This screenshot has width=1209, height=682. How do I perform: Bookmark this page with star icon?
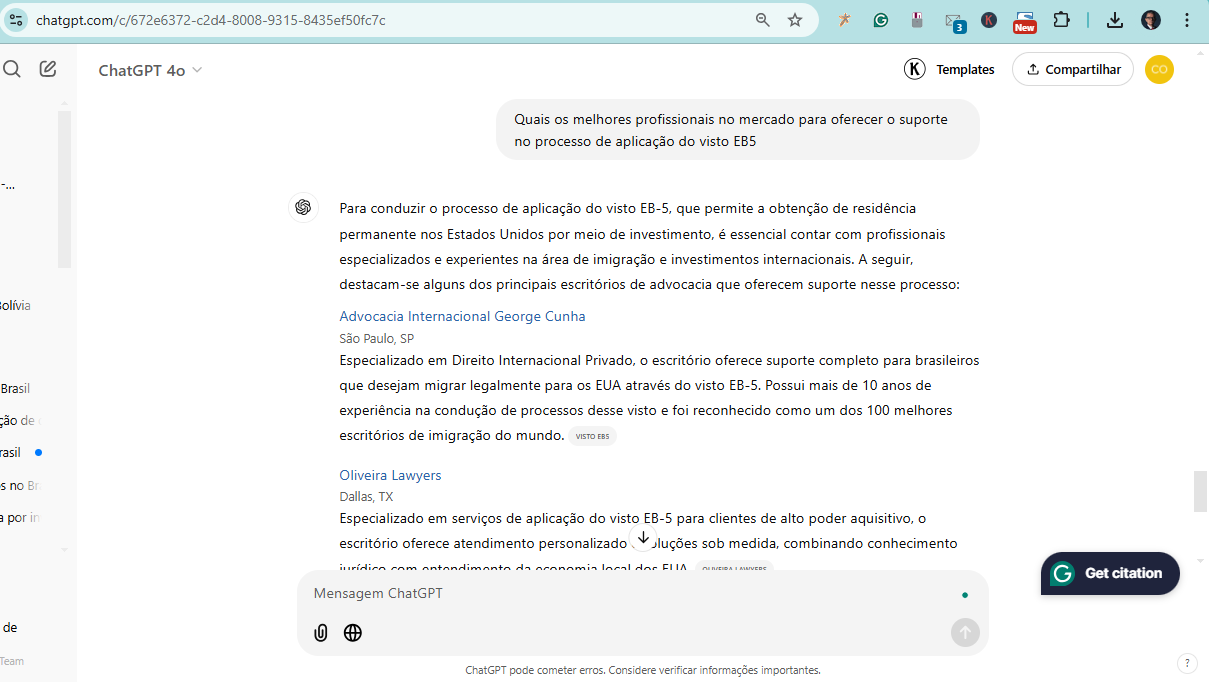coord(795,20)
